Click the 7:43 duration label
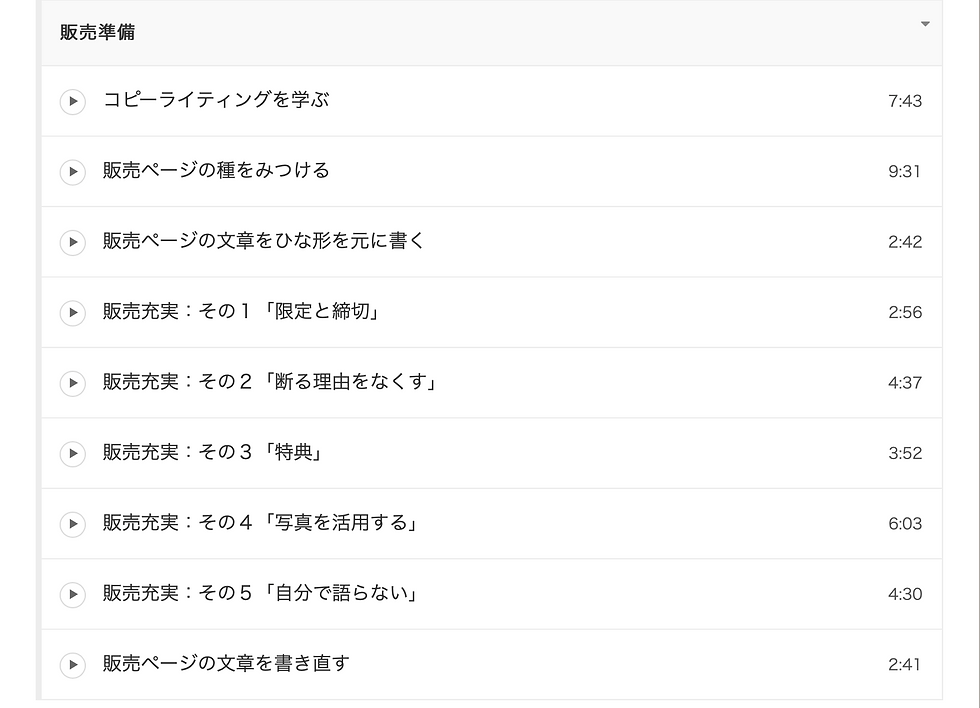980x708 pixels. pyautogui.click(x=905, y=101)
